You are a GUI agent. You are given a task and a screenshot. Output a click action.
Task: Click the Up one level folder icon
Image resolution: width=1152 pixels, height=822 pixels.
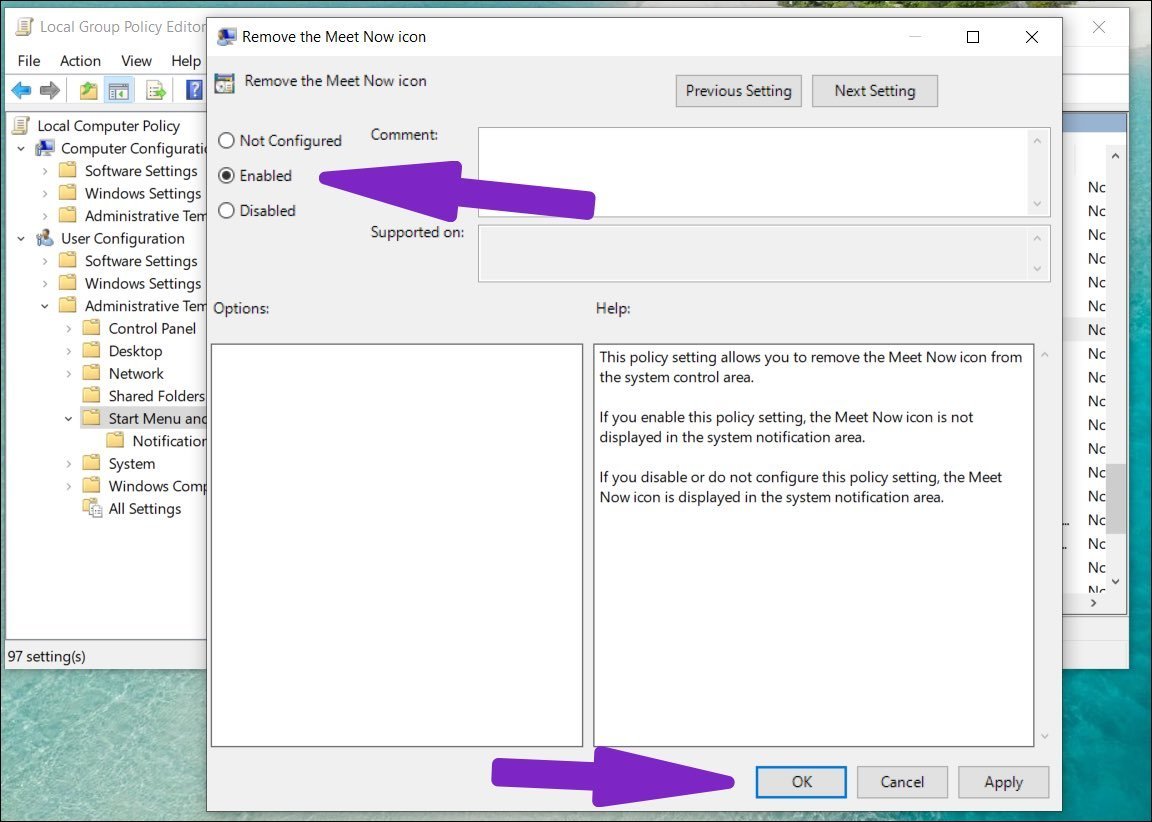[x=89, y=90]
